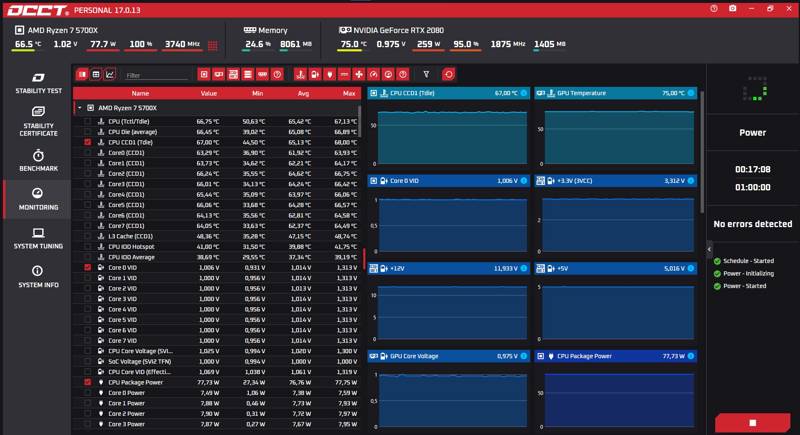Sort table by Max column header
The image size is (800, 435).
(x=349, y=93)
